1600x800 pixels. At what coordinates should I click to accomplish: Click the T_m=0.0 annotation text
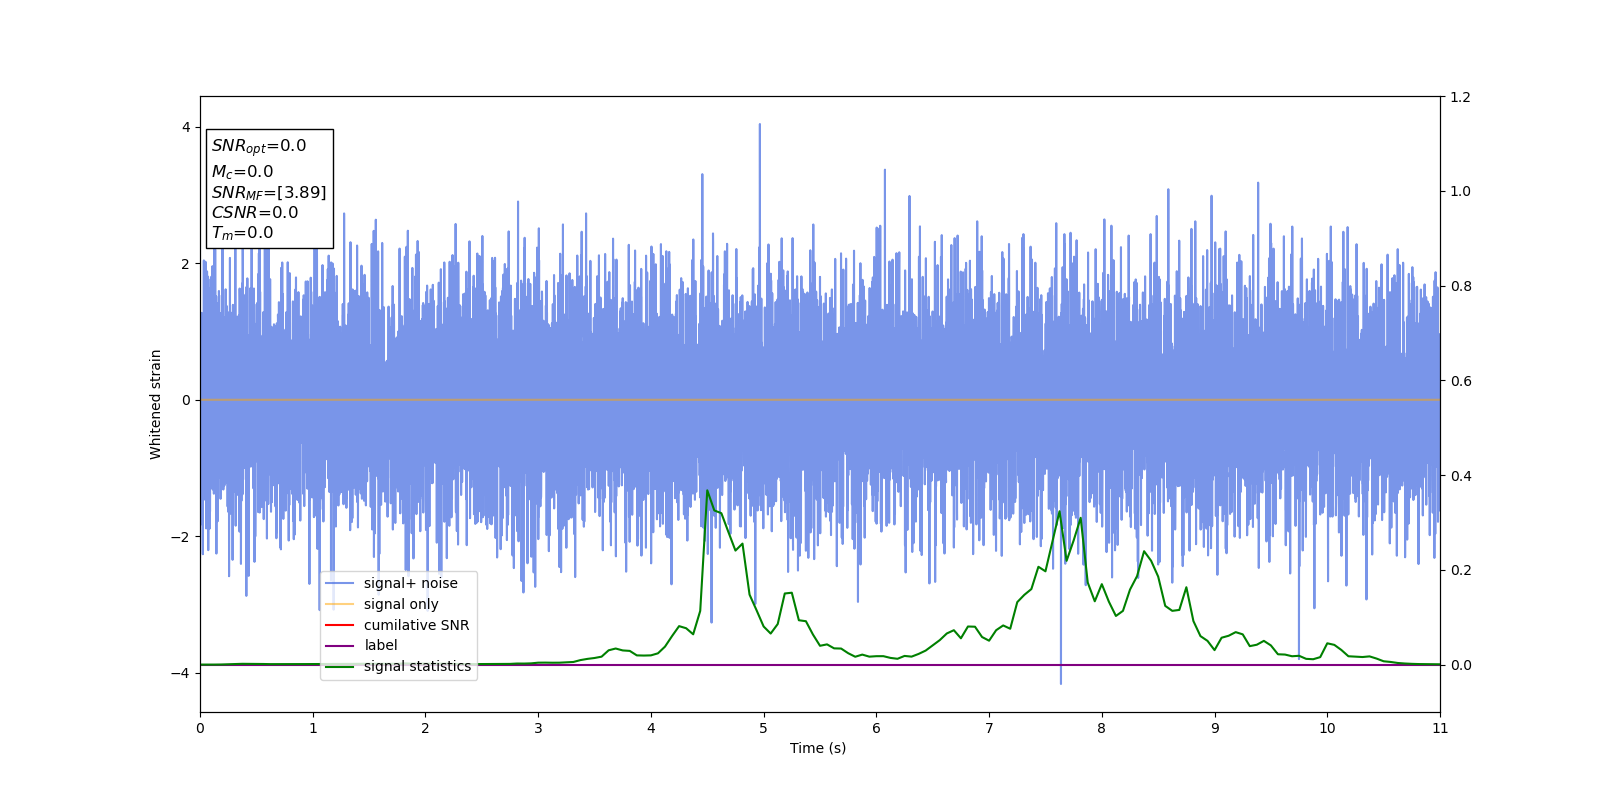click(242, 233)
